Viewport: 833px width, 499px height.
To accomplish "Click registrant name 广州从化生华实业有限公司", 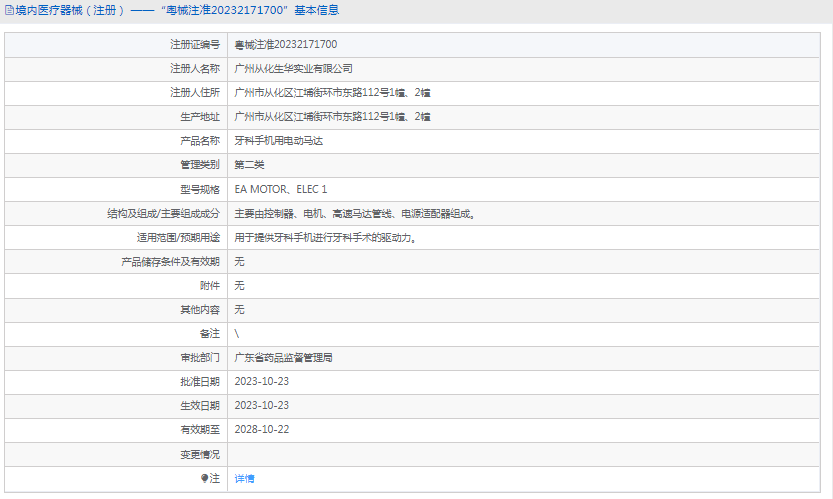I will coord(293,69).
